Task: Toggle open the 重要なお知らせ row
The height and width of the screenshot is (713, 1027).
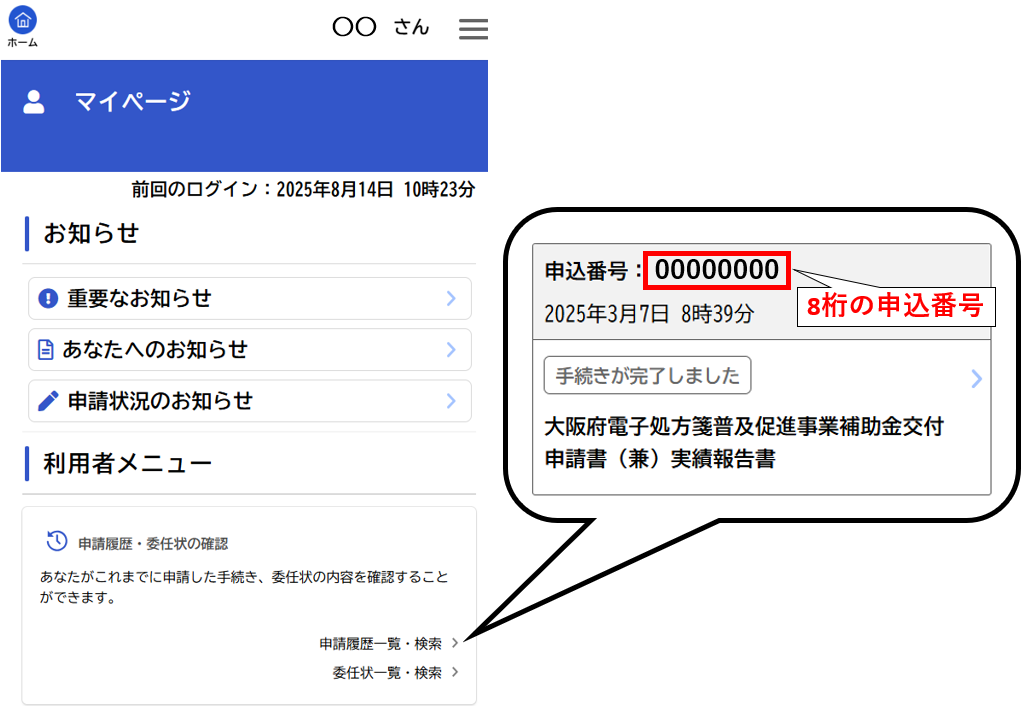Action: tap(250, 298)
